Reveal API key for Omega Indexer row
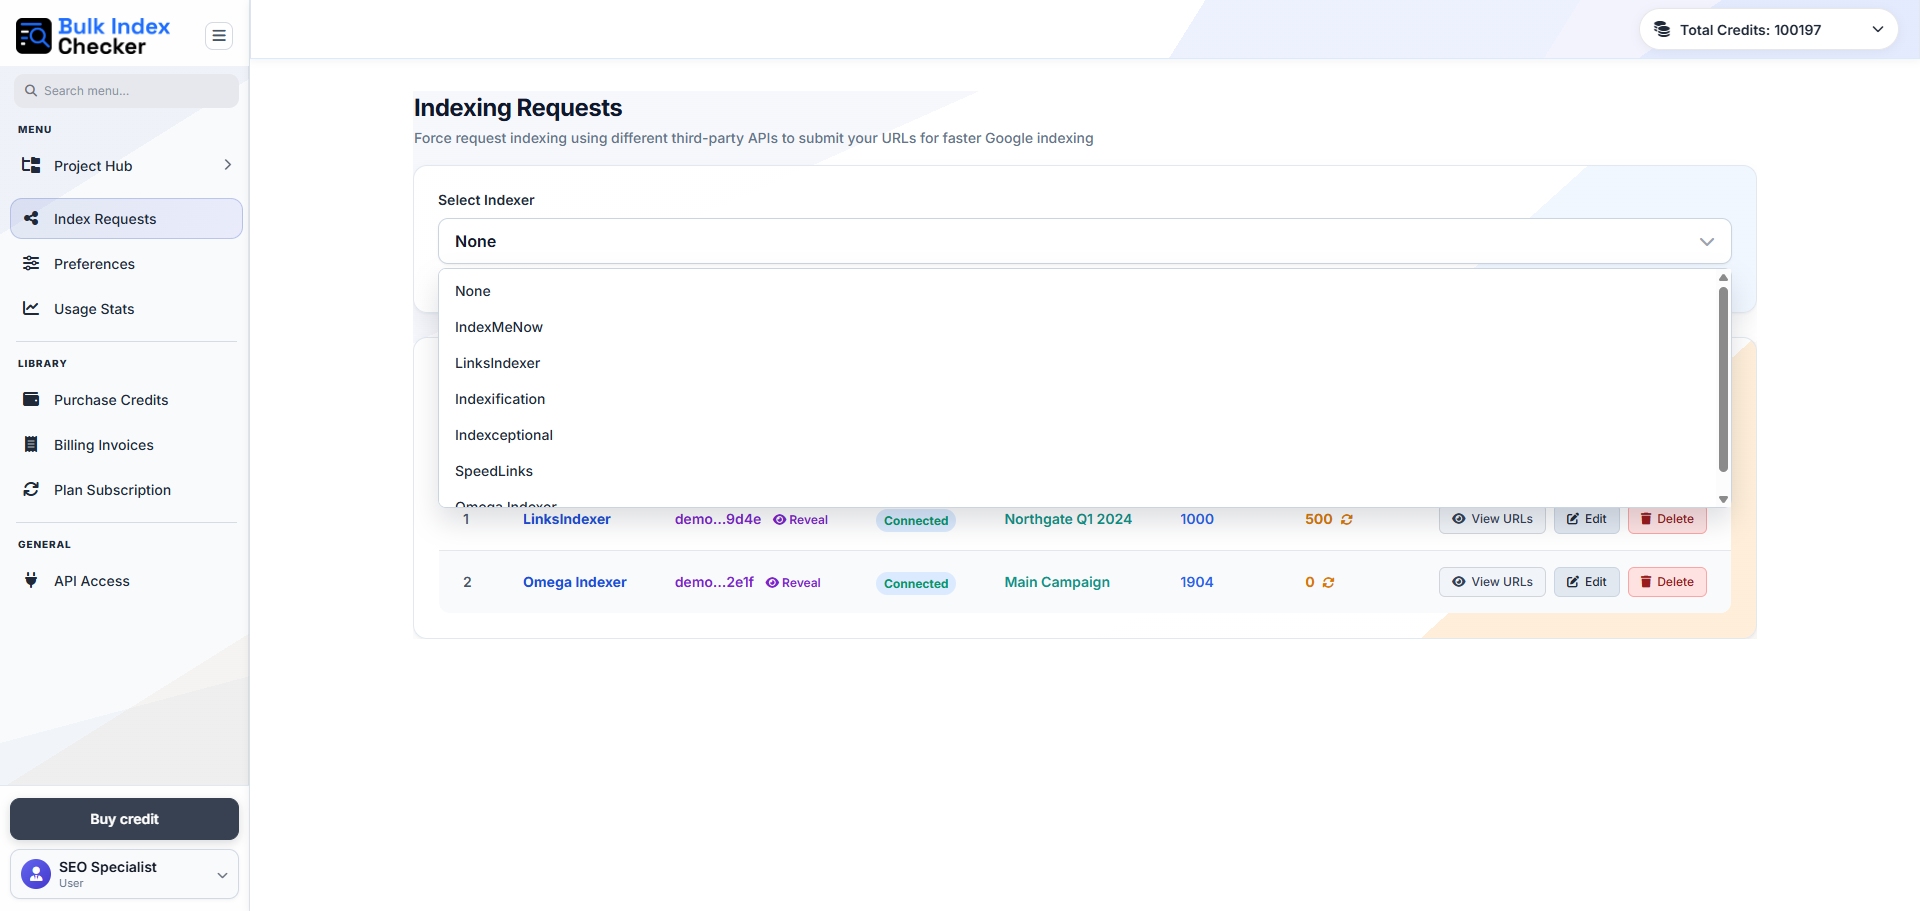1920x911 pixels. (x=793, y=583)
